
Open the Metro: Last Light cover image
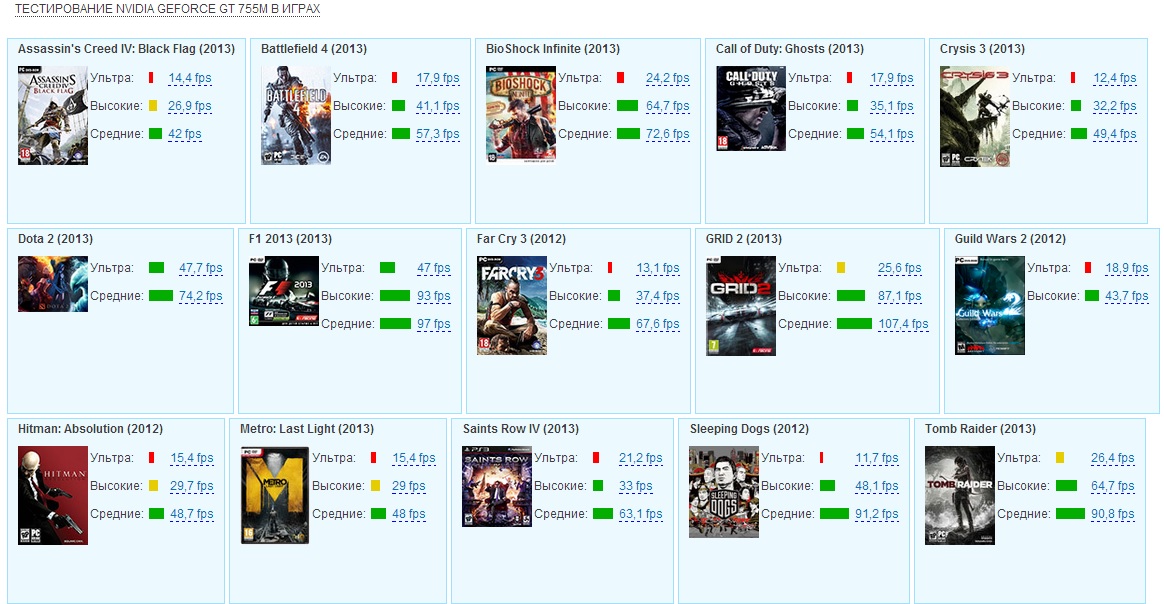tap(275, 496)
